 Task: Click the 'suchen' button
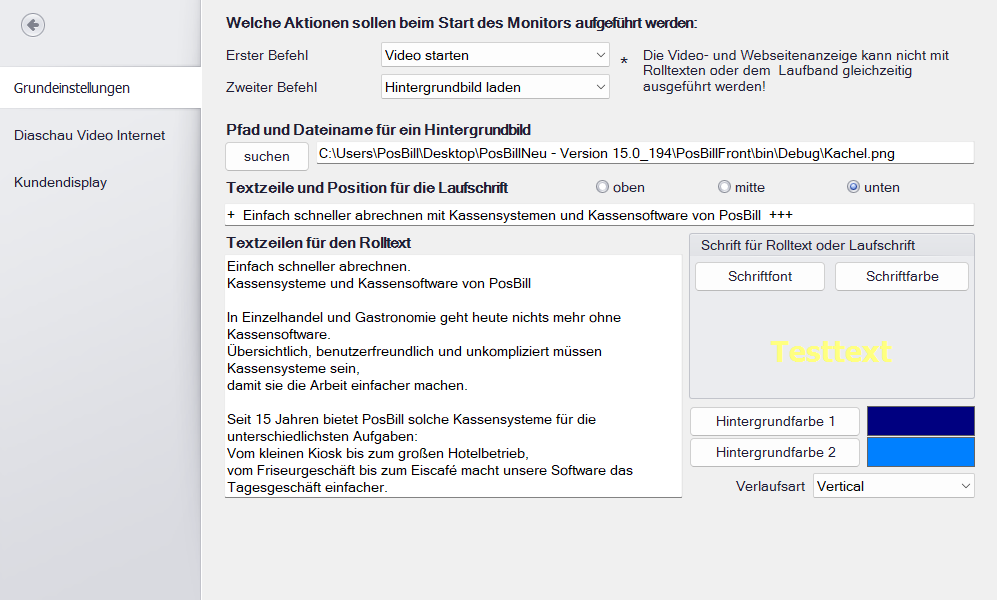(x=266, y=156)
